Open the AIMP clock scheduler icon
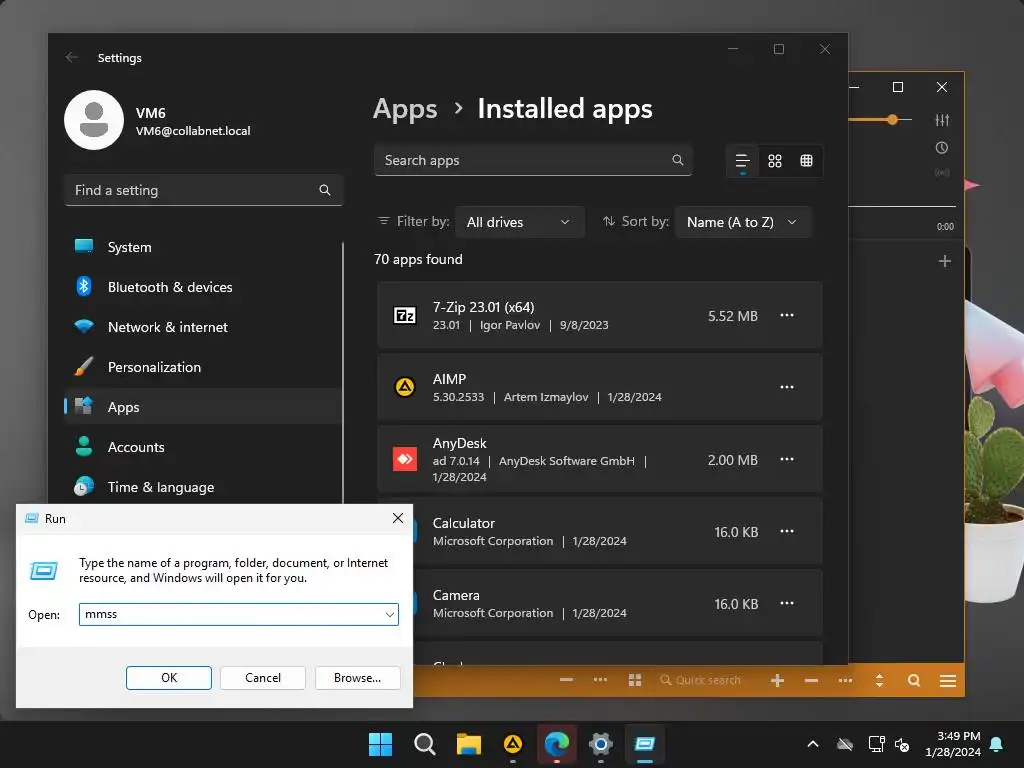The width and height of the screenshot is (1024, 768). coord(942,148)
